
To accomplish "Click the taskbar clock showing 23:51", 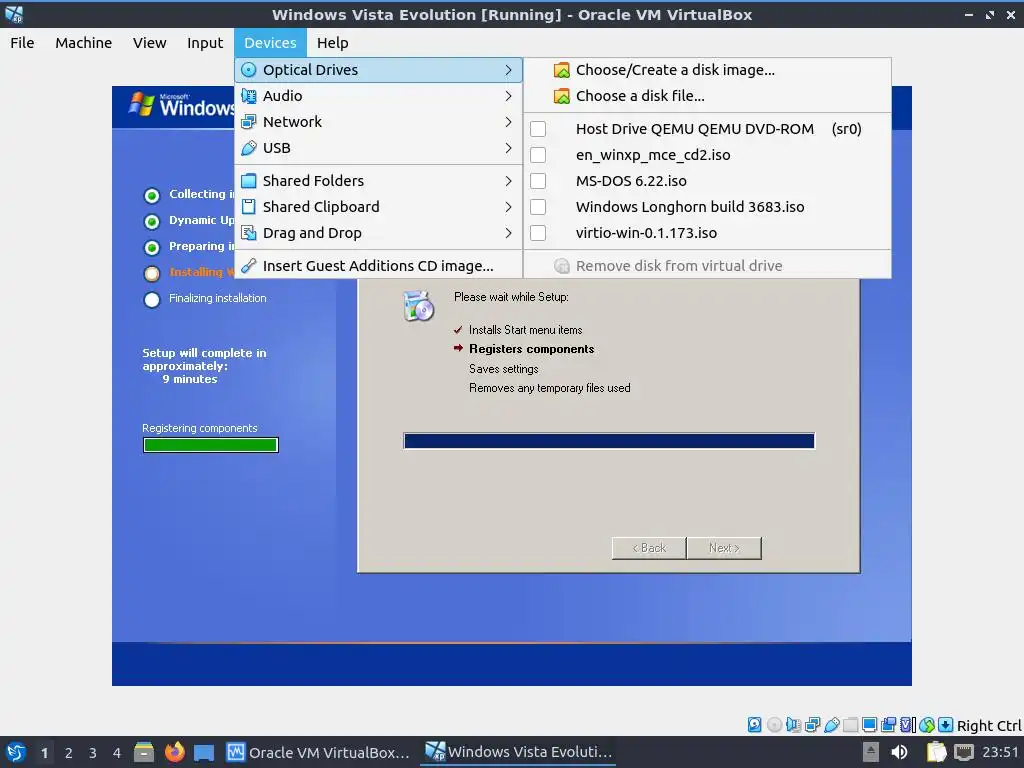I will [1000, 752].
